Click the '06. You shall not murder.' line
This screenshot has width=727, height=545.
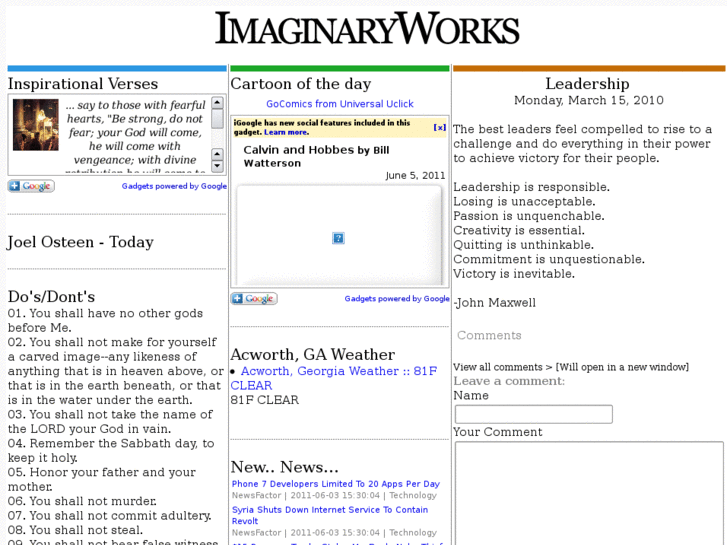[82, 501]
